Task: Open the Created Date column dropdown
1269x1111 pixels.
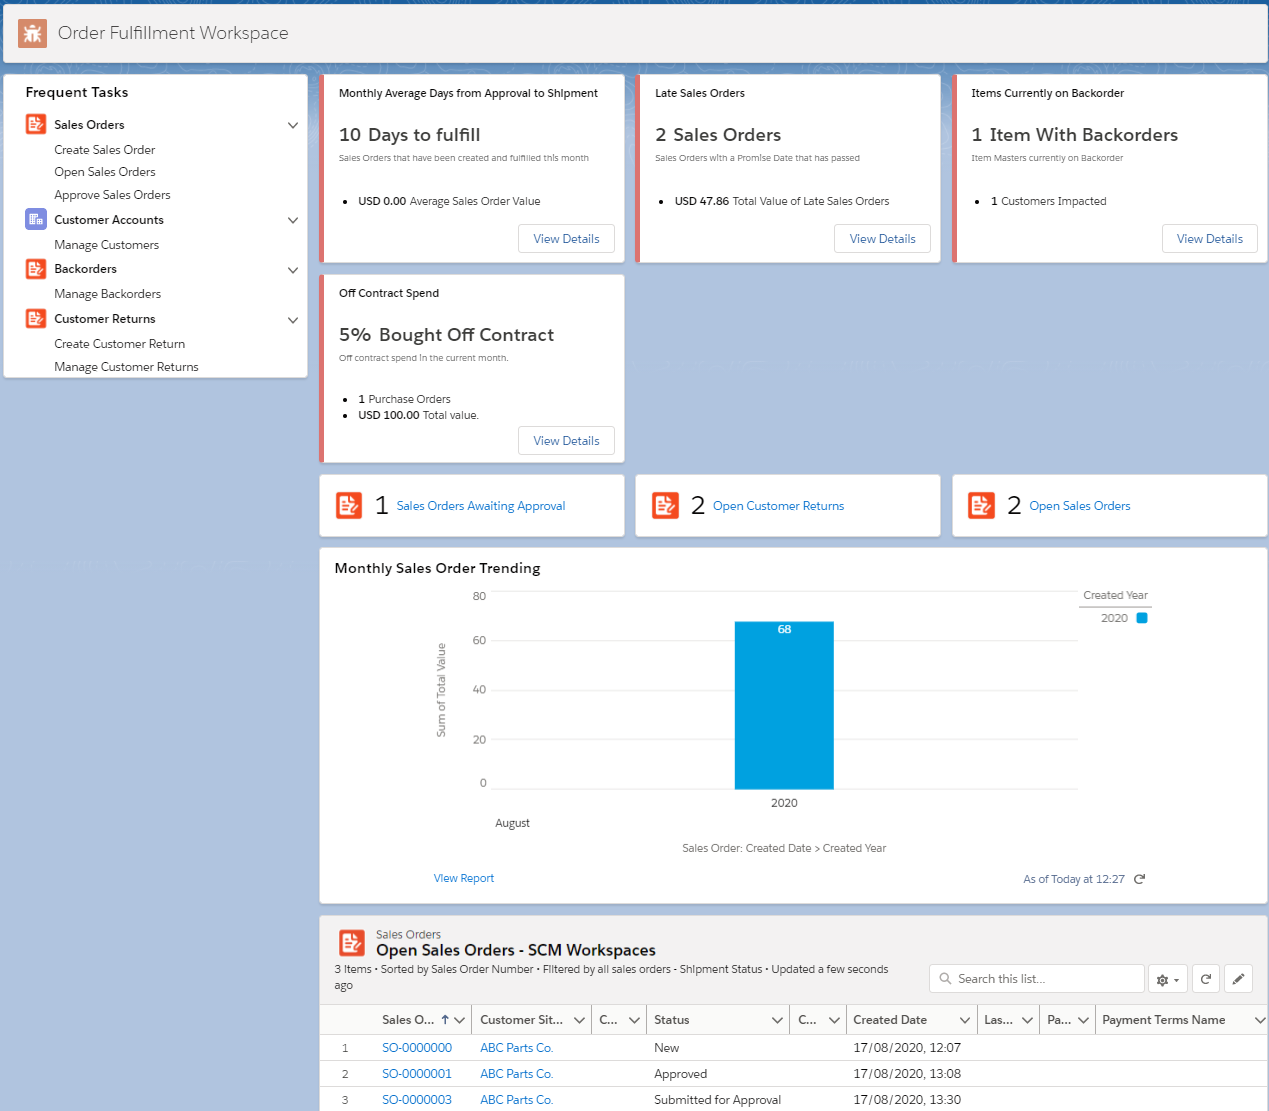Action: (965, 1019)
